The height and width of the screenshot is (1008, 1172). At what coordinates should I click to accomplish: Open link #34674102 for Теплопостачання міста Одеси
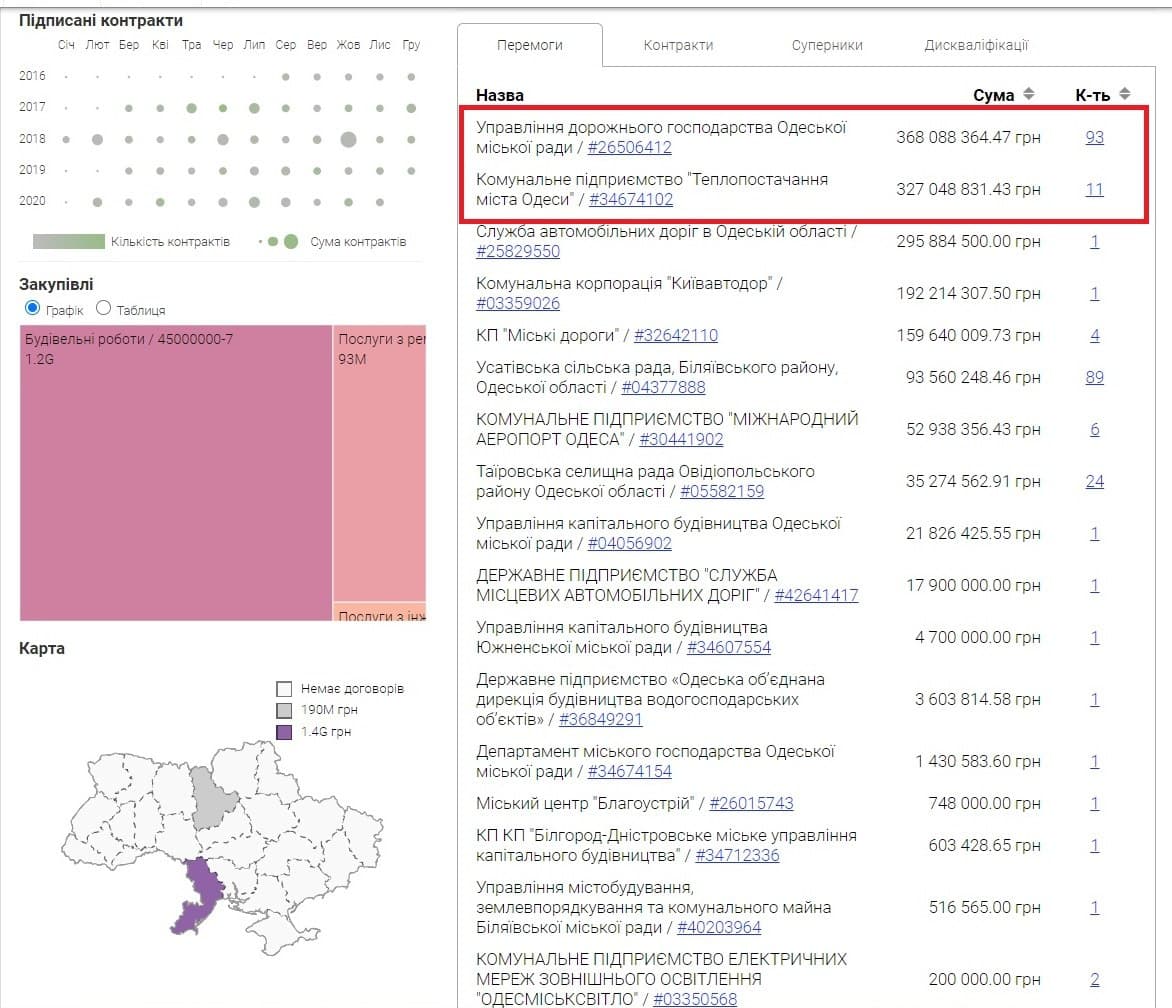click(630, 200)
